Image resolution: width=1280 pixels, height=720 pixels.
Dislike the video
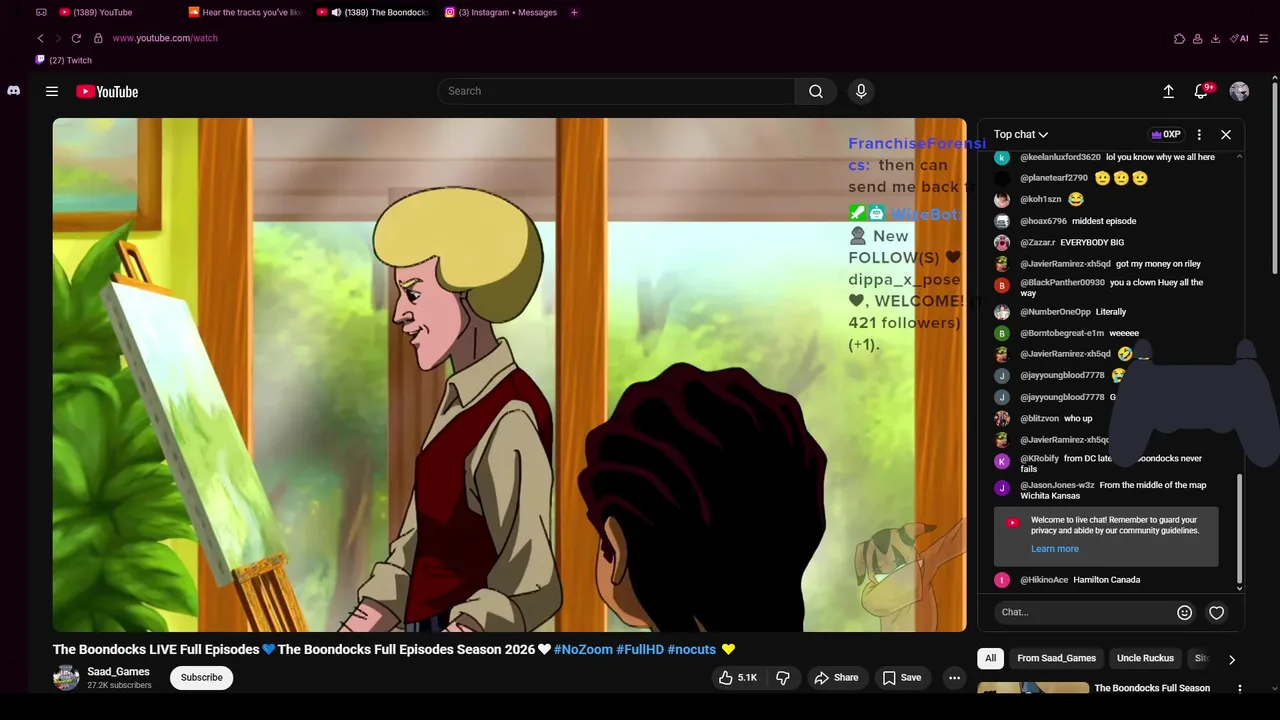click(783, 678)
